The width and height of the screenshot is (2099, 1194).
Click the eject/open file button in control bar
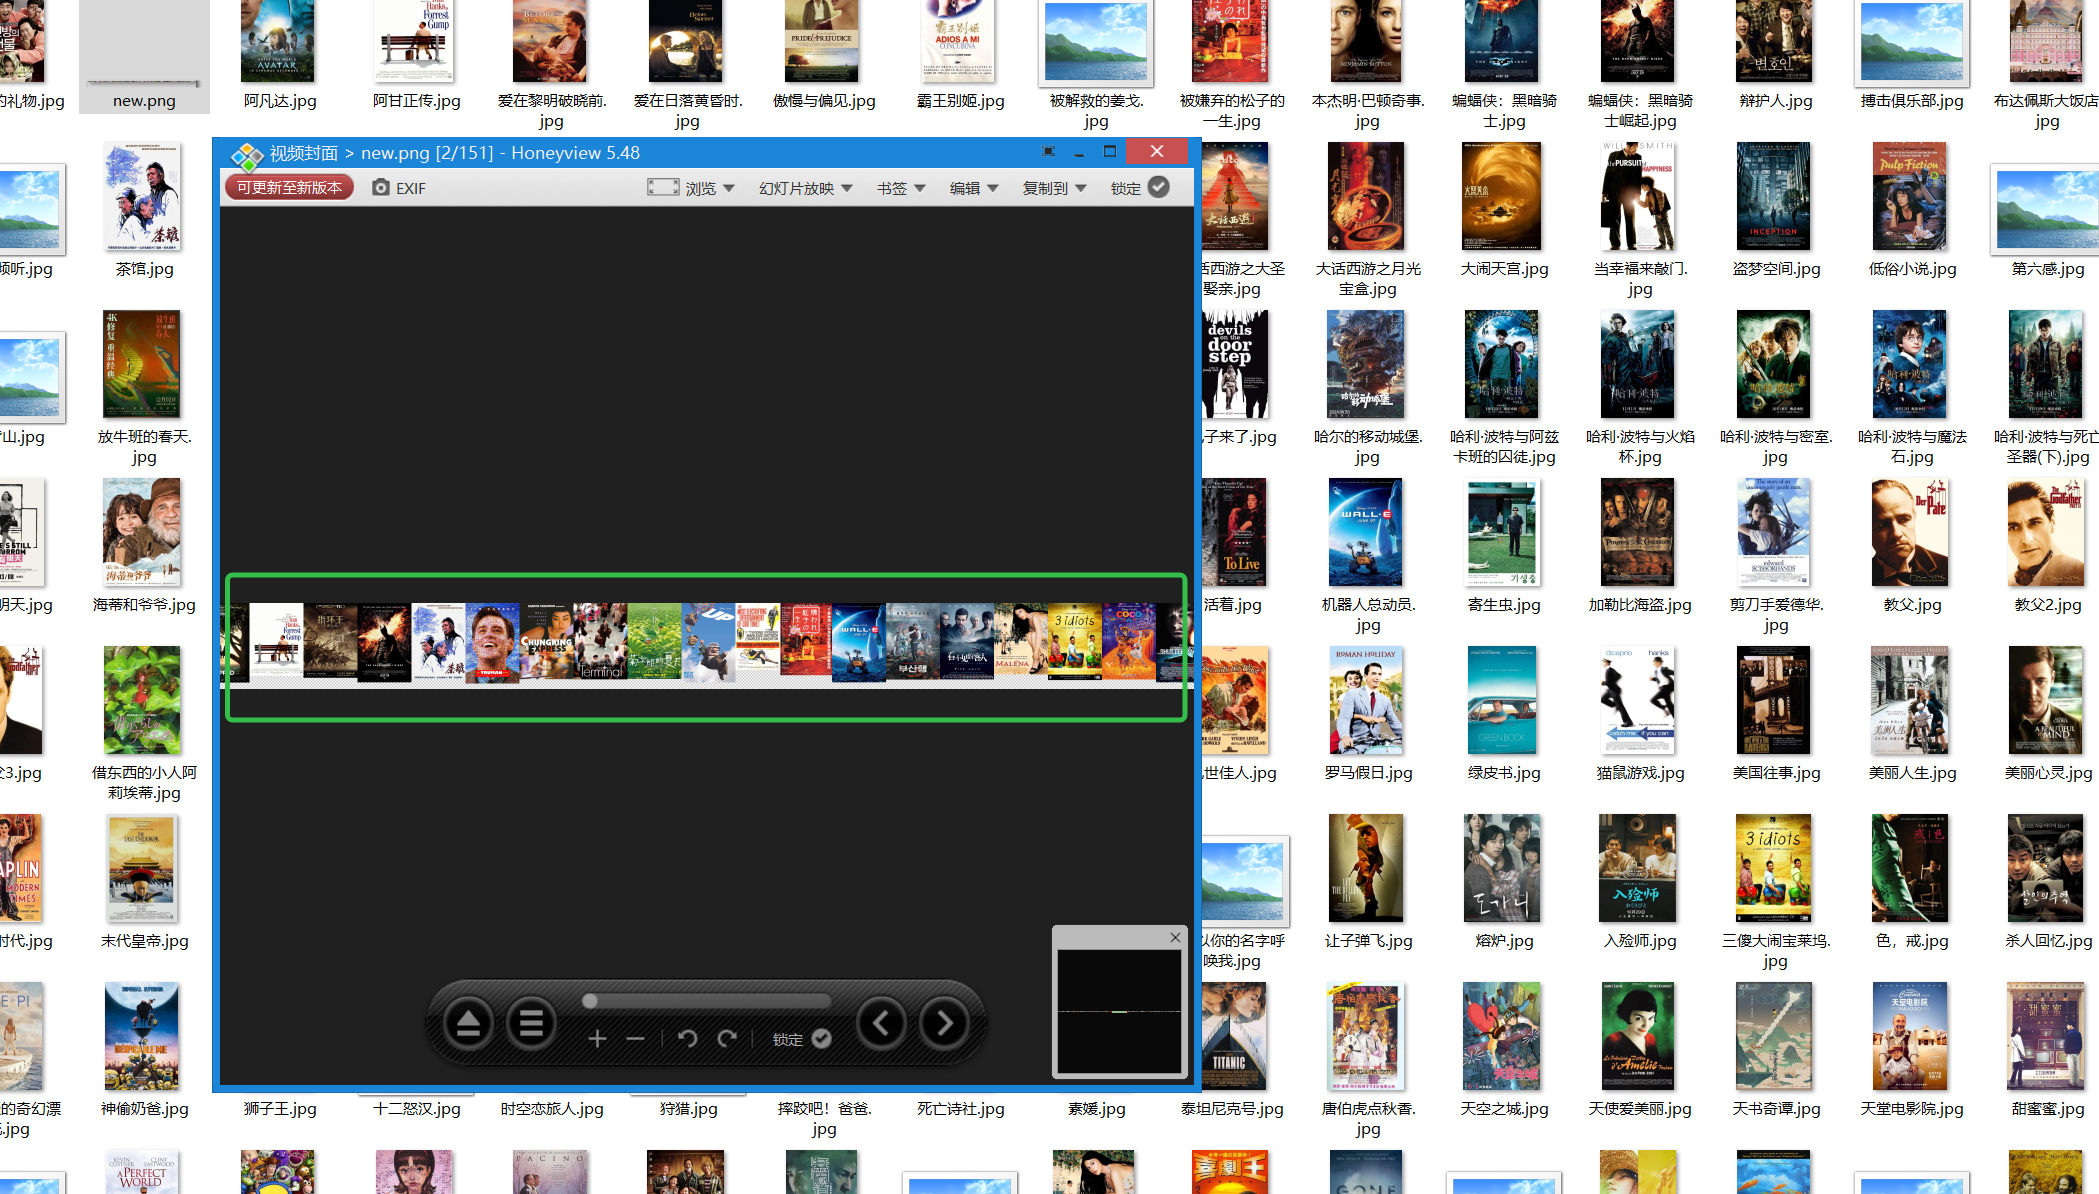[468, 1024]
